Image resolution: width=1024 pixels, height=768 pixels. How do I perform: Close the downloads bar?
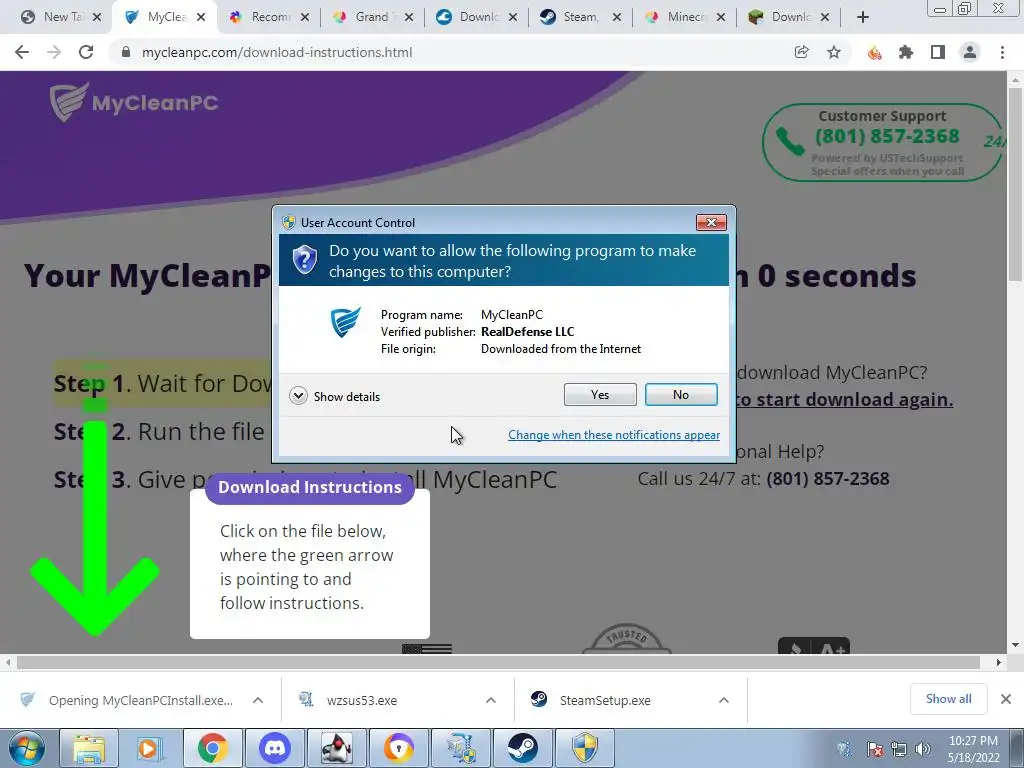point(1006,699)
